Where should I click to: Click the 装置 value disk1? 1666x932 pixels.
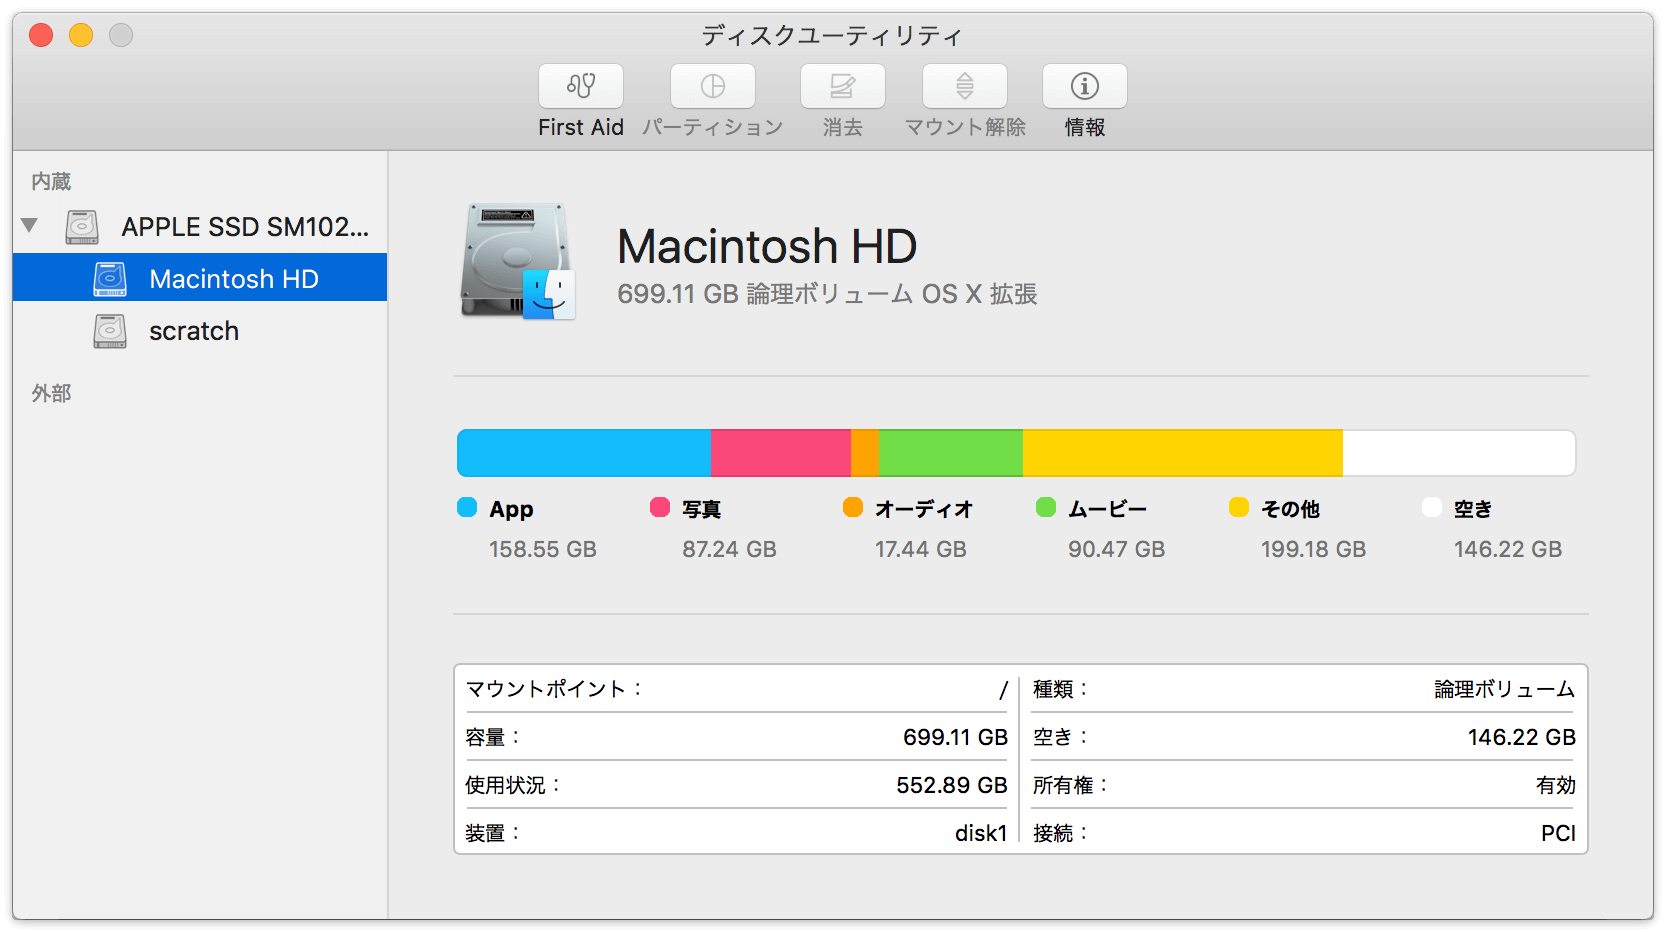click(981, 833)
